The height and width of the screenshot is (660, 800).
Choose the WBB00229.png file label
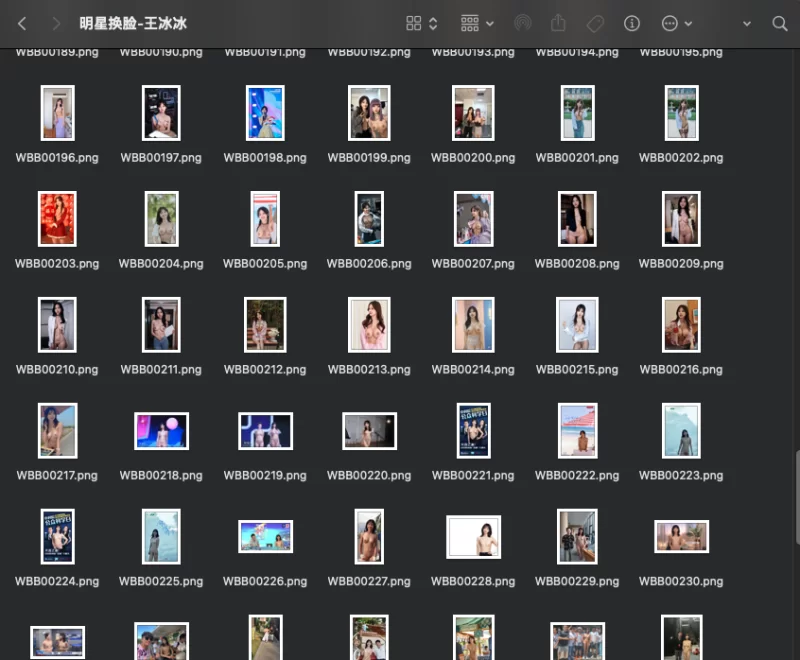click(x=577, y=581)
